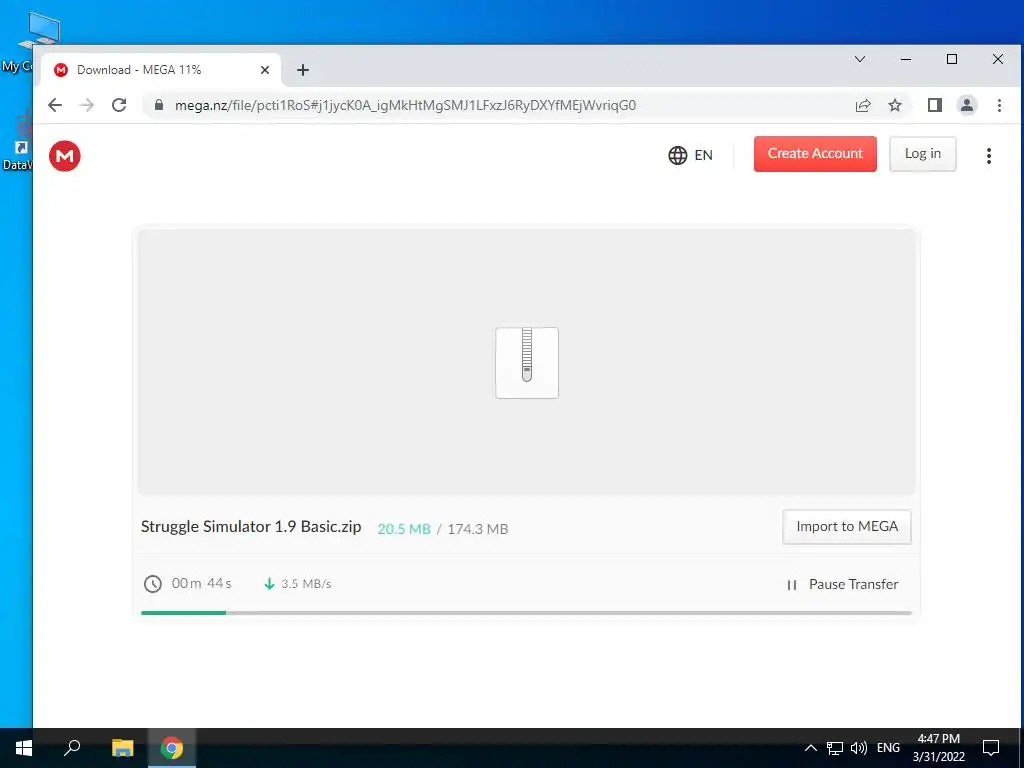Bookmark this tab with star icon
This screenshot has height=768, width=1024.
[x=895, y=105]
